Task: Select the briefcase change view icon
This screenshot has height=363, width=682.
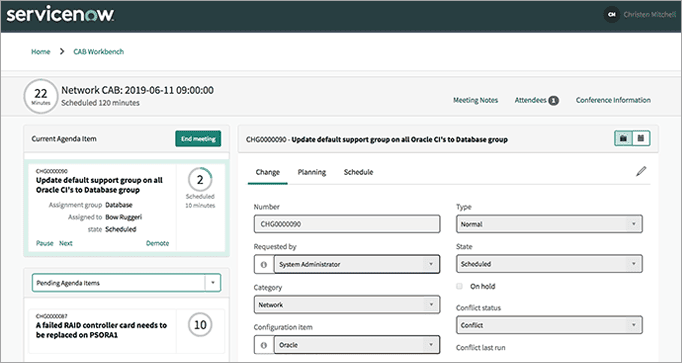Action: 623,138
